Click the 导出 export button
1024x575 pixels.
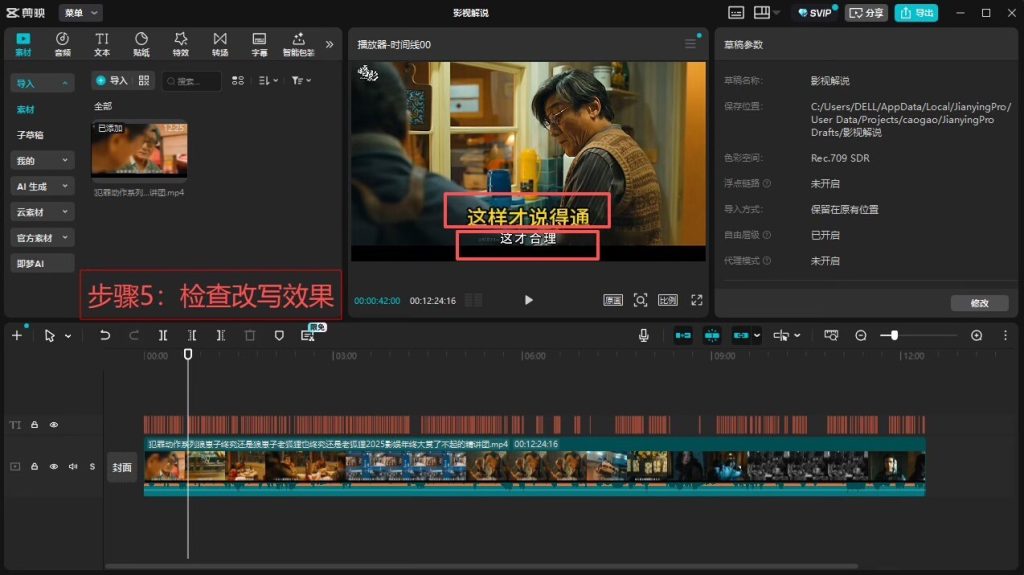pos(916,12)
